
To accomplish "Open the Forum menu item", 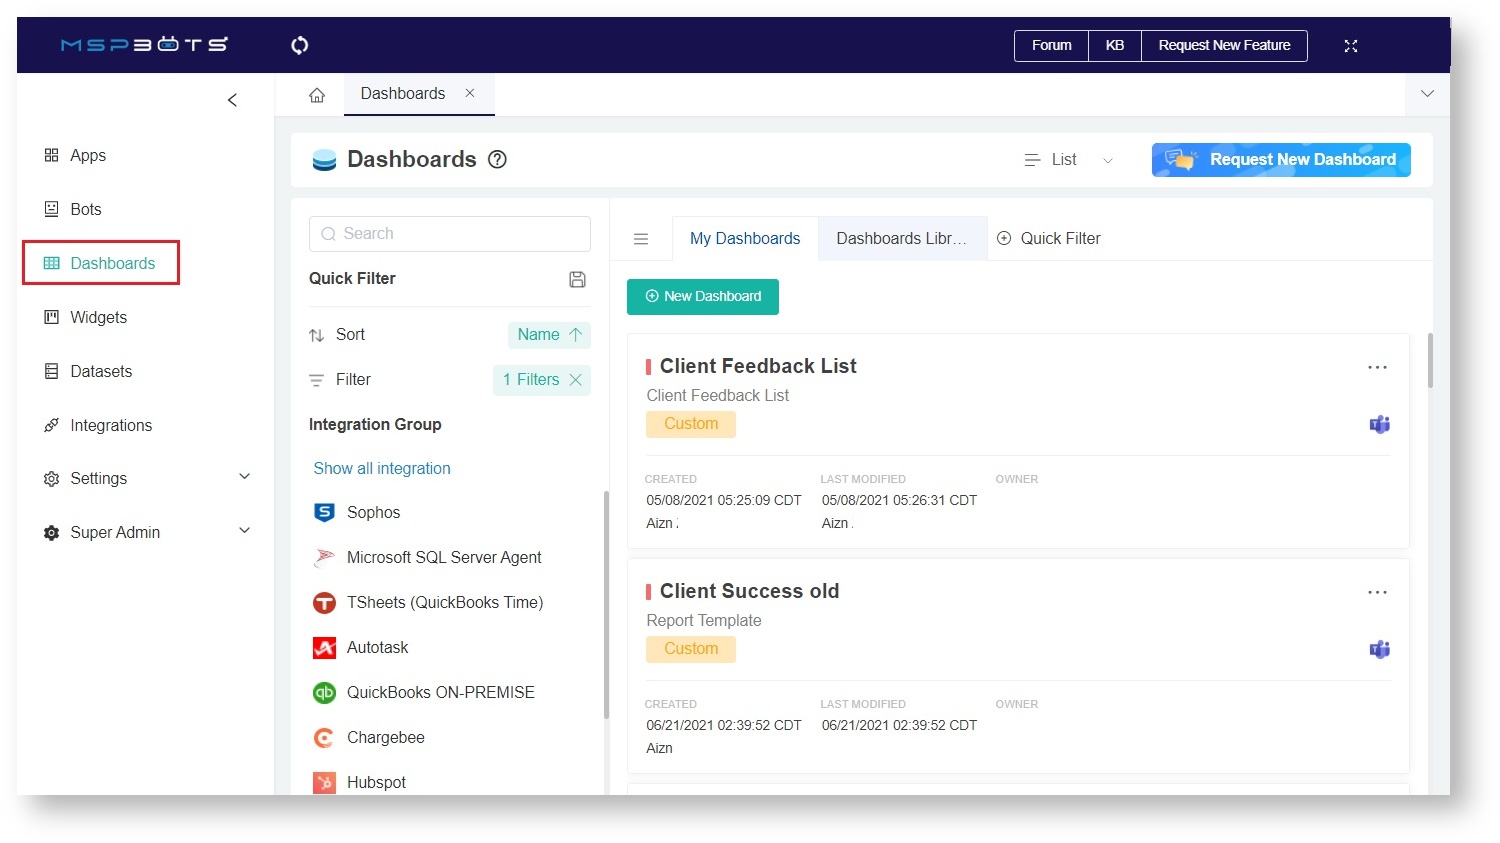I will 1051,45.
